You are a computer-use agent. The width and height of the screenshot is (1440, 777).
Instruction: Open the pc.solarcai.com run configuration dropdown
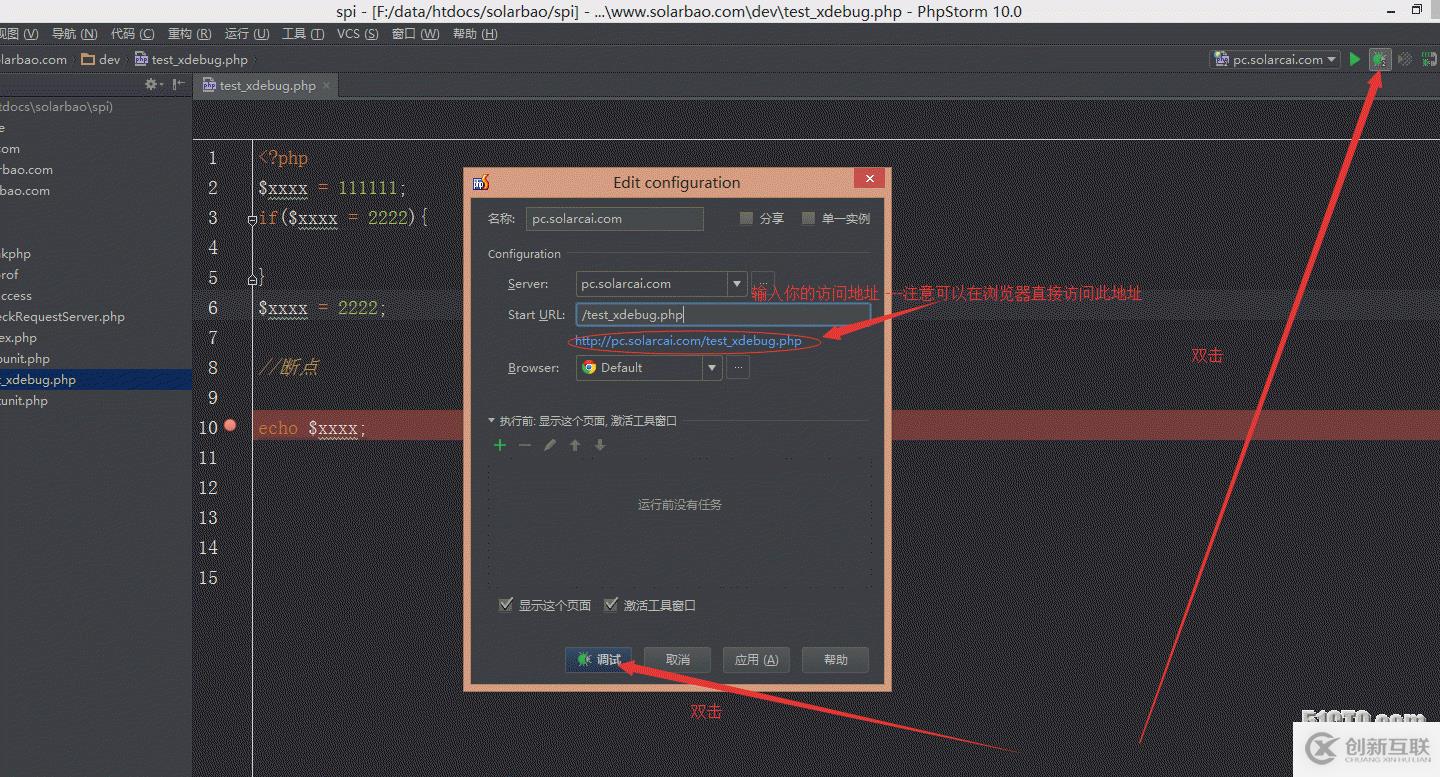point(1275,60)
